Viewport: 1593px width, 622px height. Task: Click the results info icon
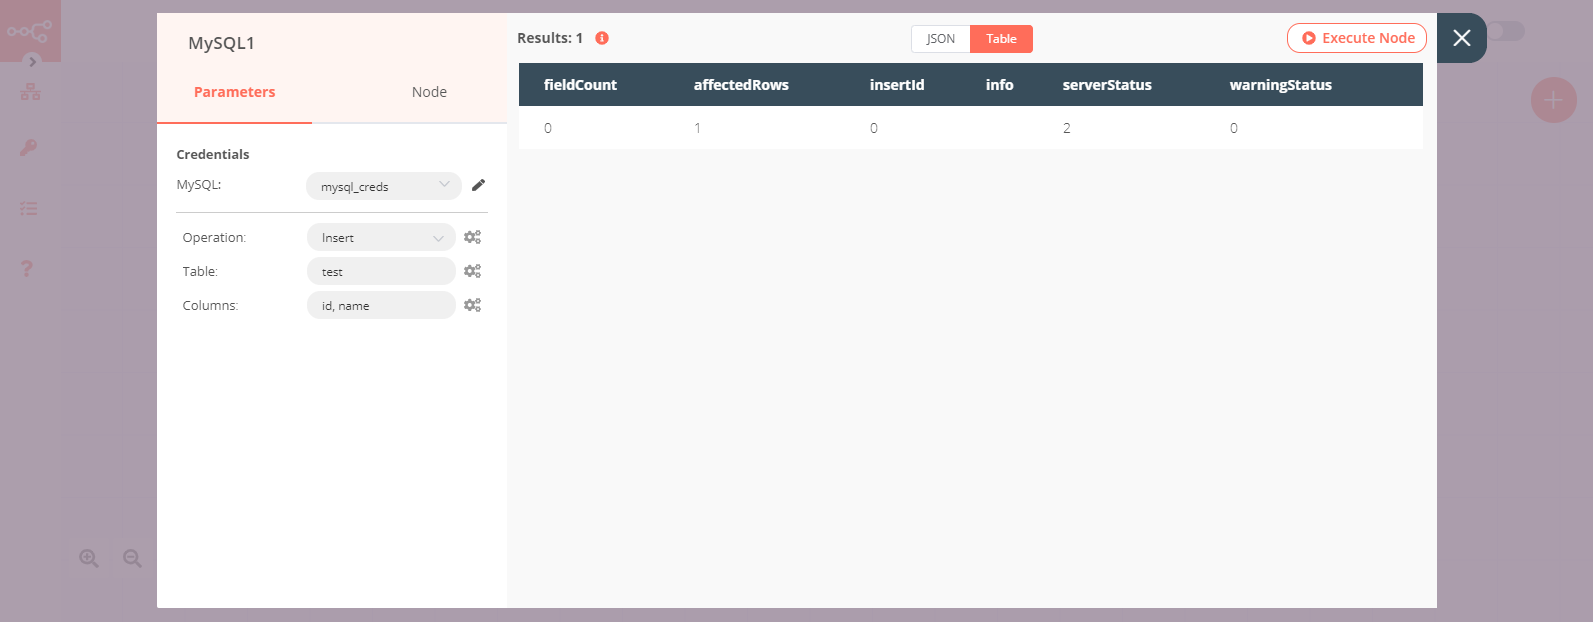tap(602, 38)
